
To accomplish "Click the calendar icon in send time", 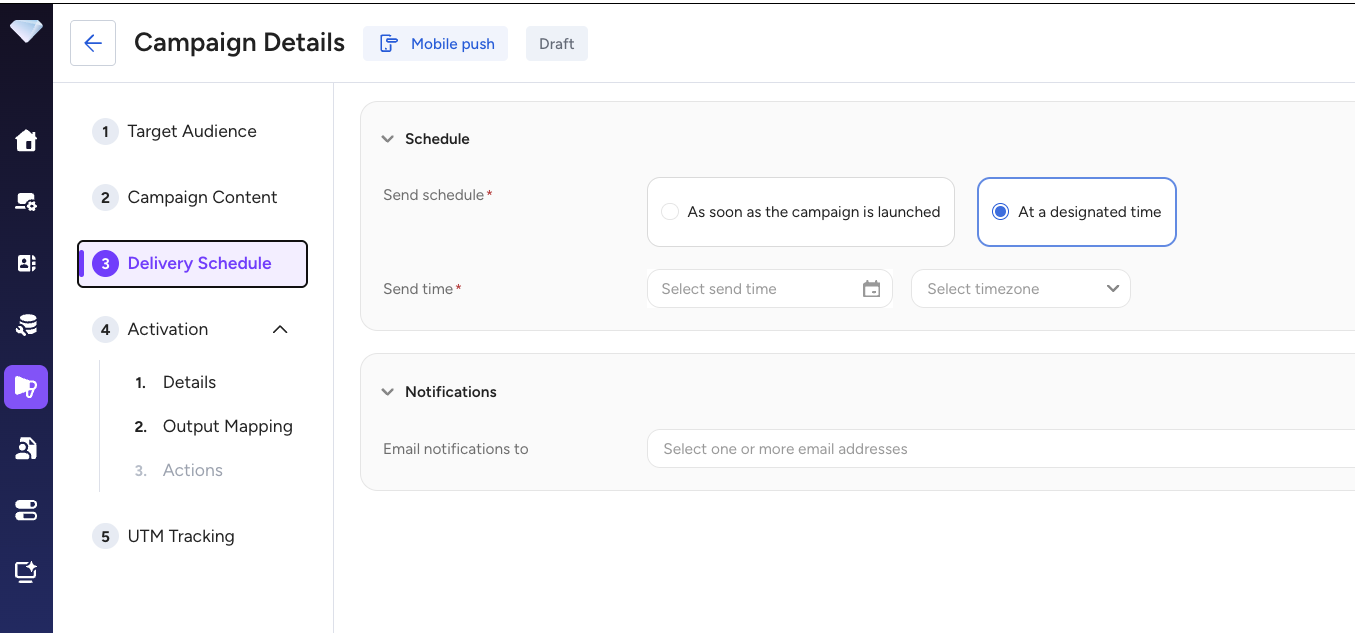I will [871, 289].
